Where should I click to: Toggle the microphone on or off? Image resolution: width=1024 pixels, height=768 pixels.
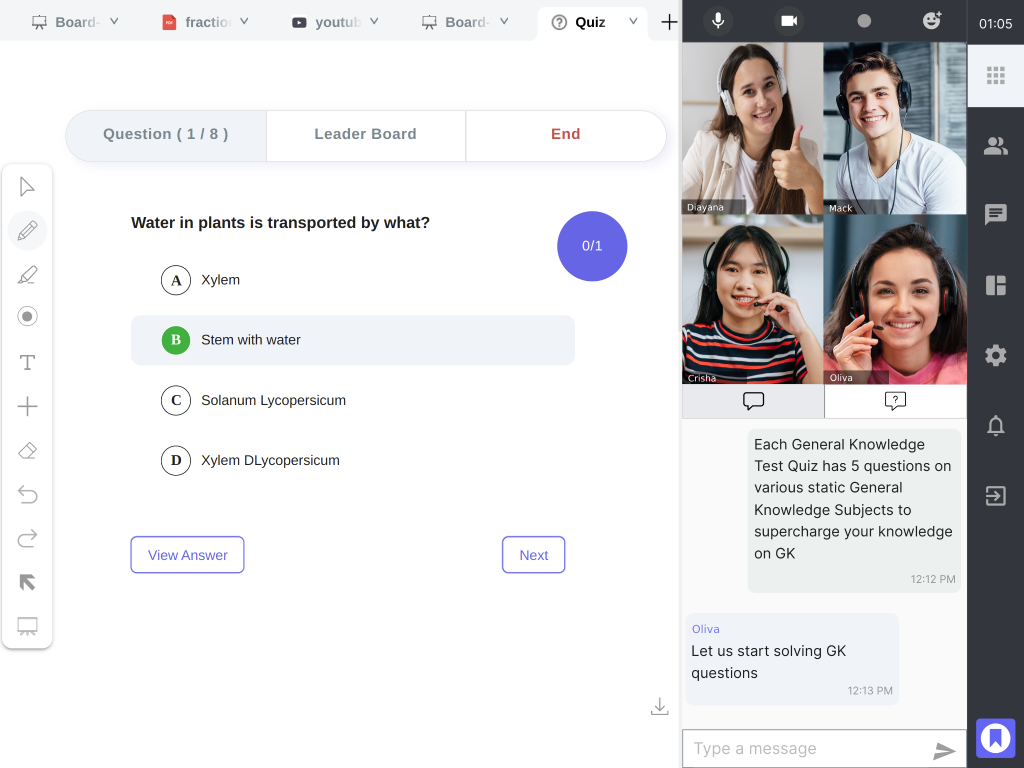(x=717, y=21)
